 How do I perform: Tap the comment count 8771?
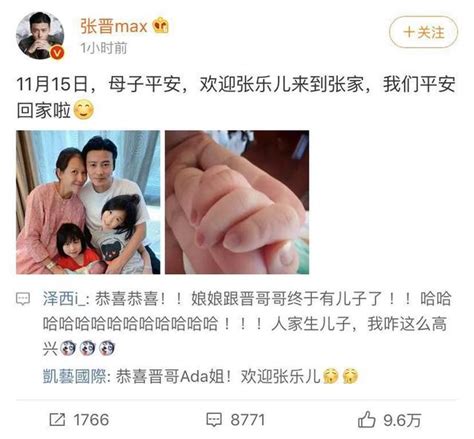pos(248,420)
